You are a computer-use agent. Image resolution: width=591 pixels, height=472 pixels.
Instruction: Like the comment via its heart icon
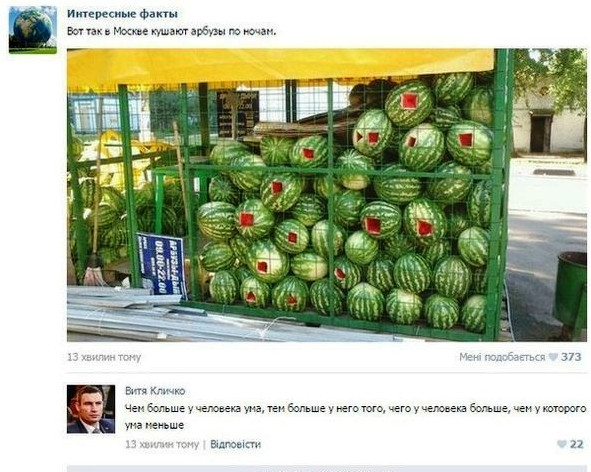562,444
